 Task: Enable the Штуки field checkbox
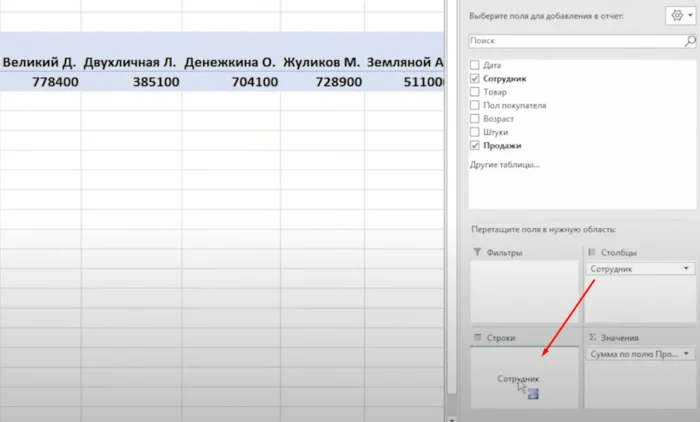[x=475, y=131]
